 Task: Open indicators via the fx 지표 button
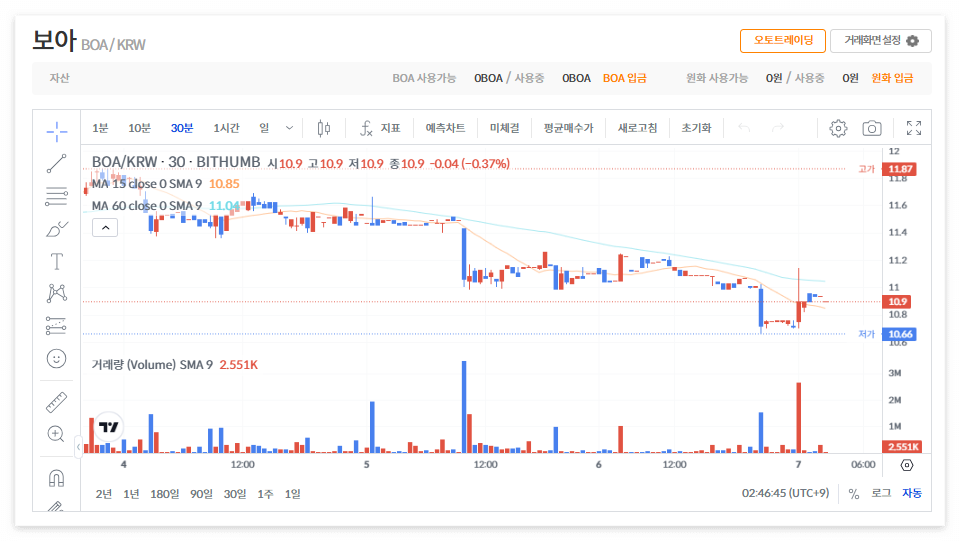(380, 128)
